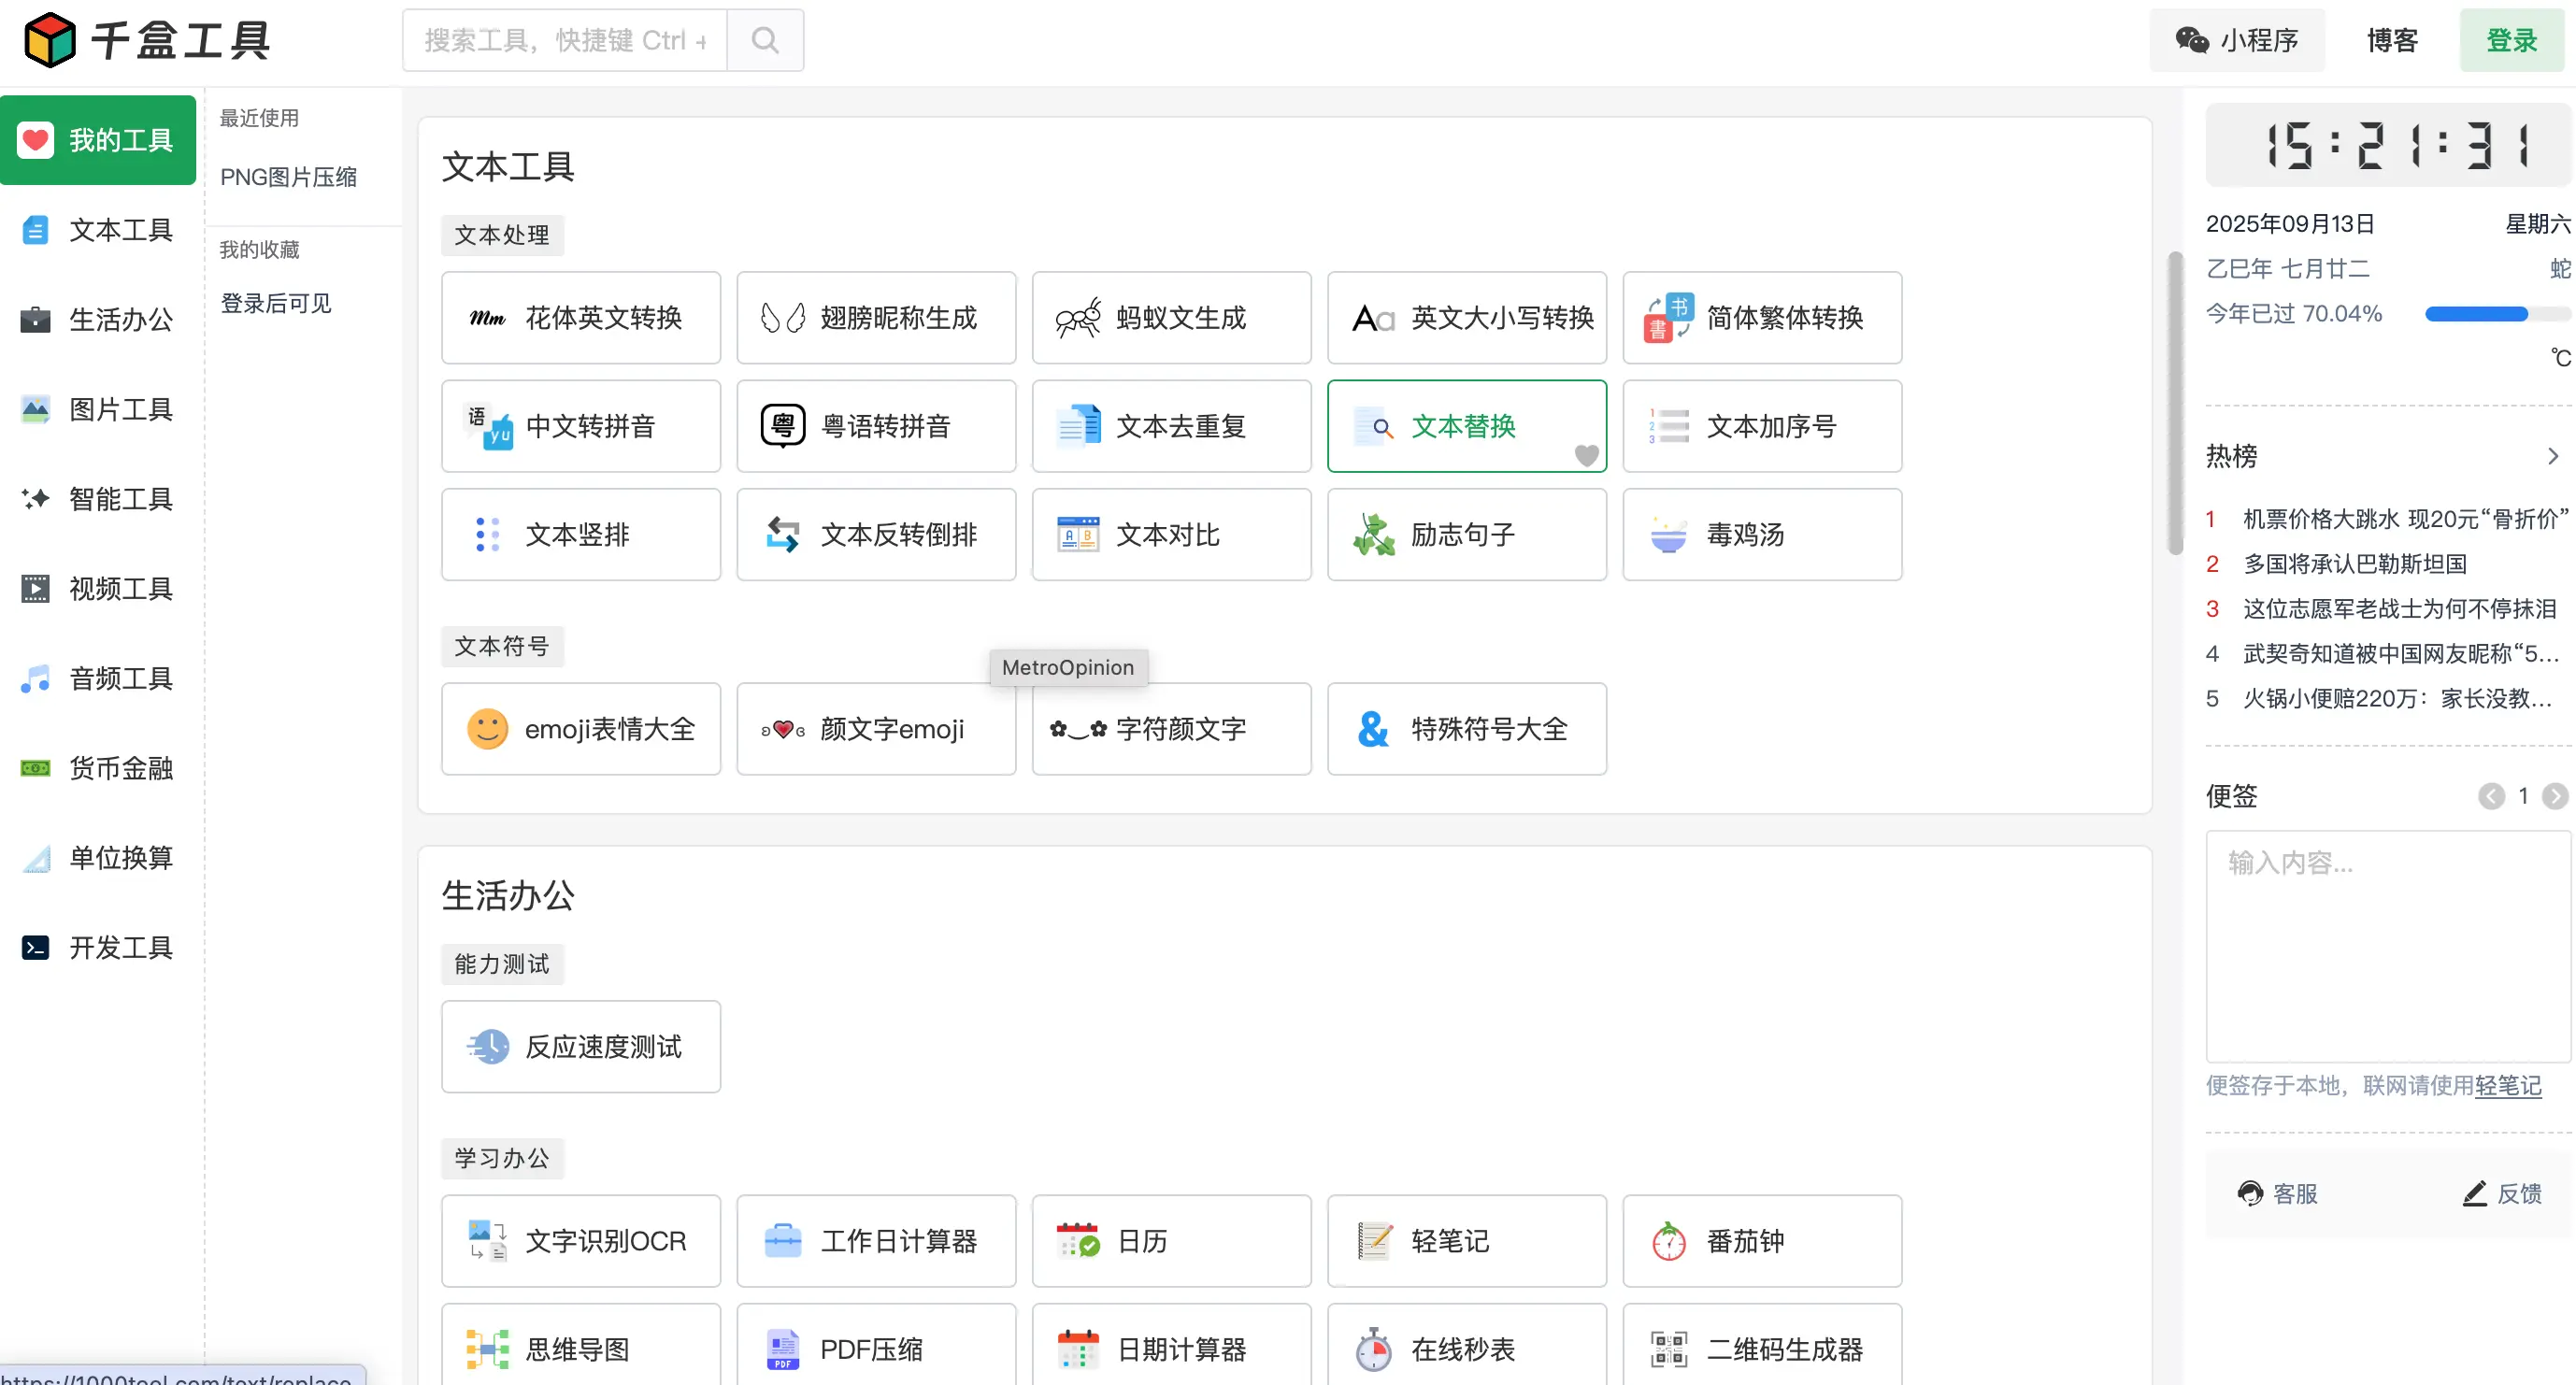Open recent tool PNG图片压缩
2576x1385 pixels.
click(288, 177)
